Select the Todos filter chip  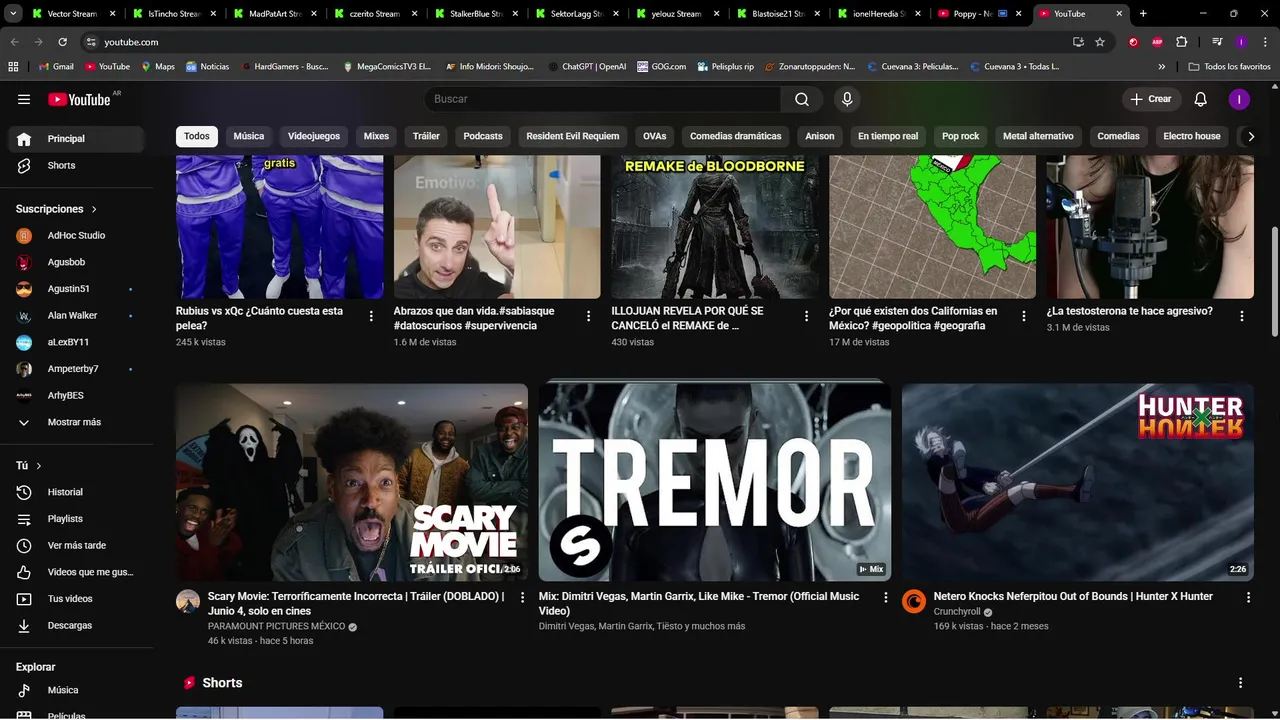tap(197, 136)
